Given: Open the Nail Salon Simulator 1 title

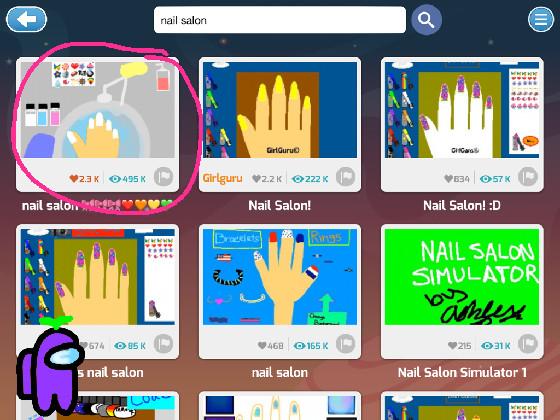Looking at the screenshot, I should [x=462, y=372].
